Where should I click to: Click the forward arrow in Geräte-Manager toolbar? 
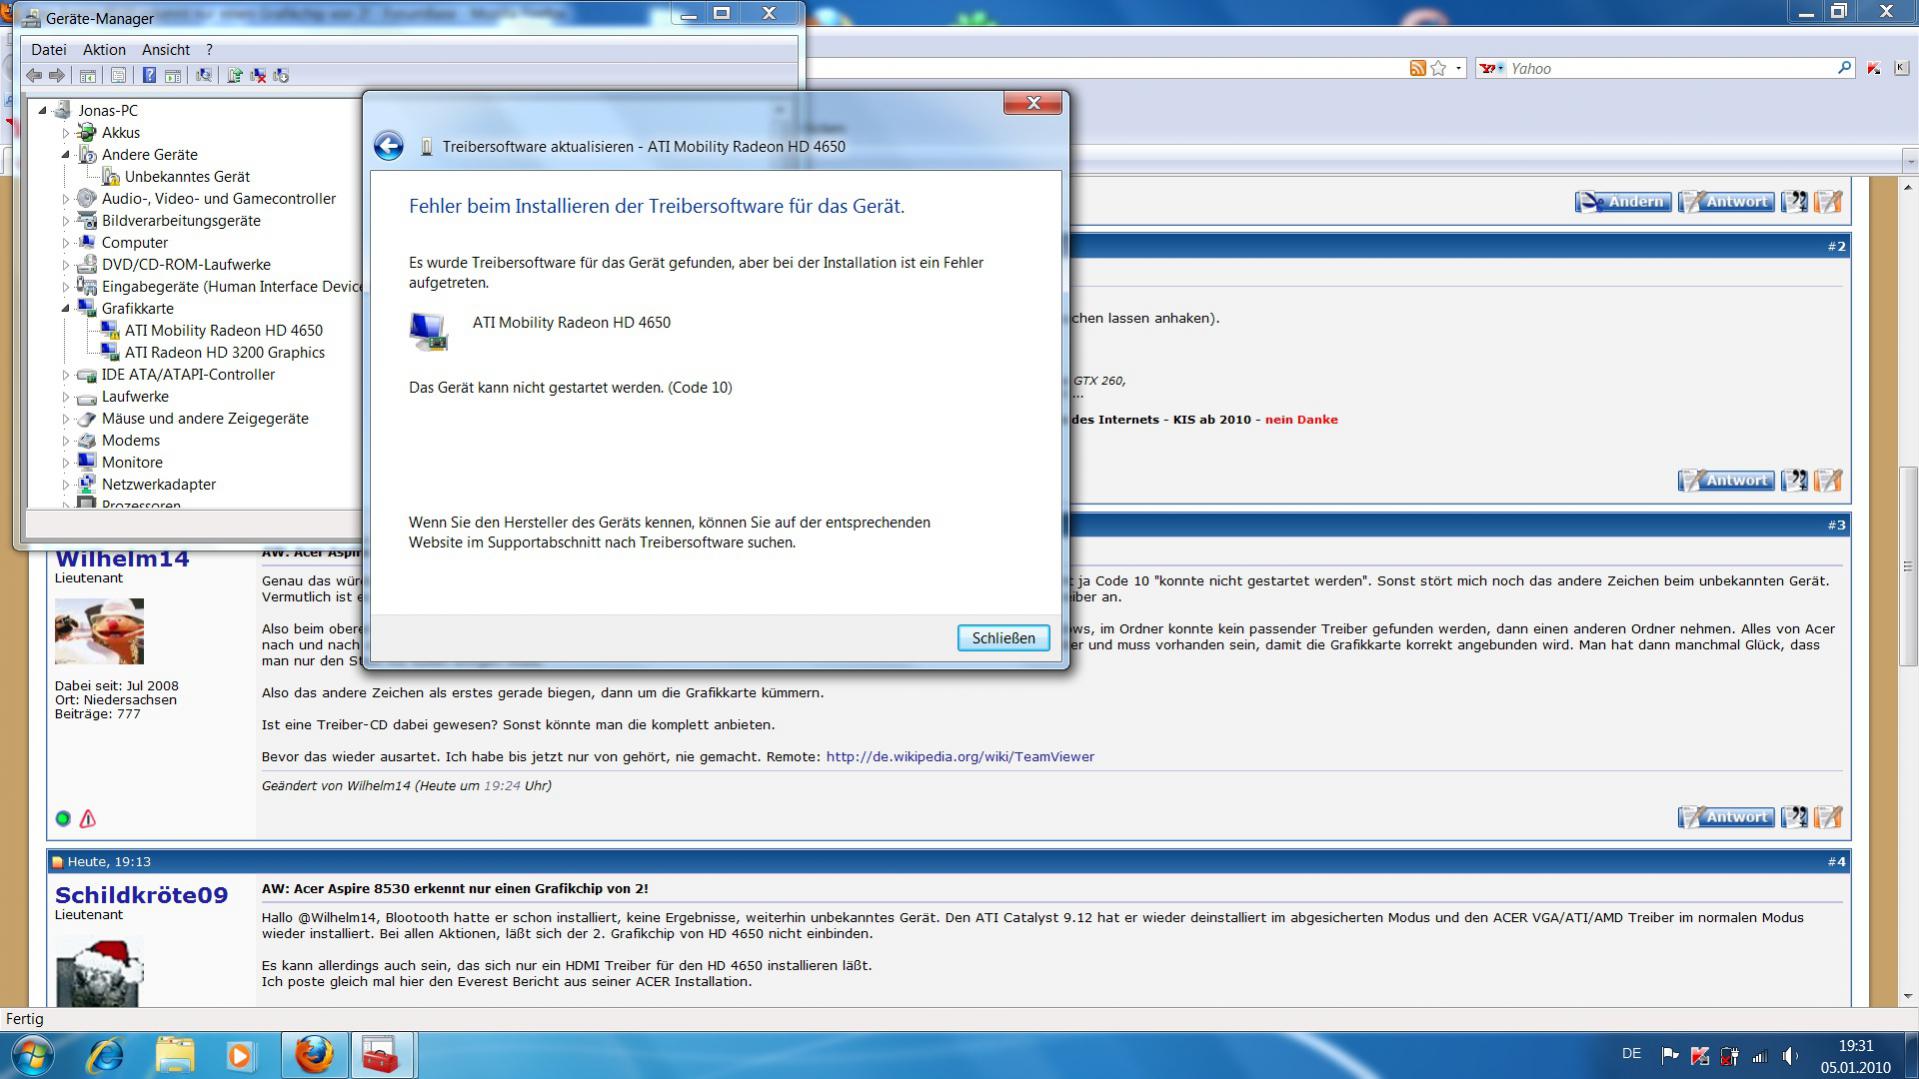click(x=57, y=75)
